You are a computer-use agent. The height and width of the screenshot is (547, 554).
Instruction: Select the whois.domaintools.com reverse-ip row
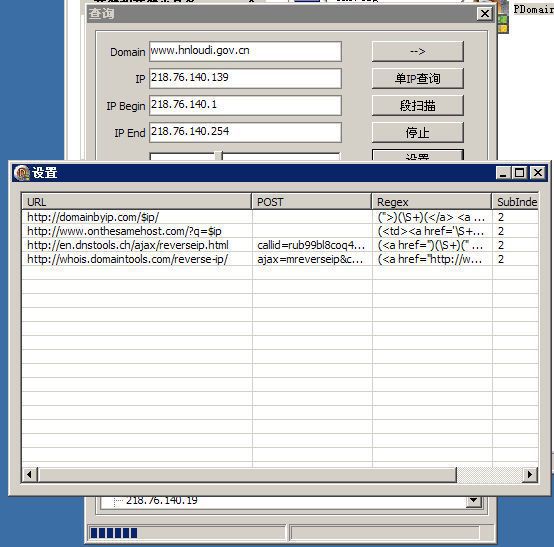point(280,259)
